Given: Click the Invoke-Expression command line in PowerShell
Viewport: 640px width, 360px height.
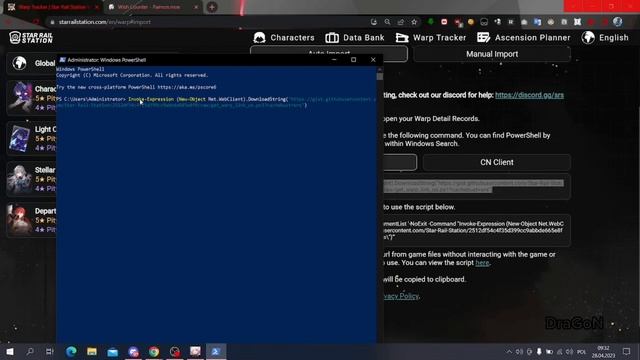Looking at the screenshot, I should click(216, 102).
